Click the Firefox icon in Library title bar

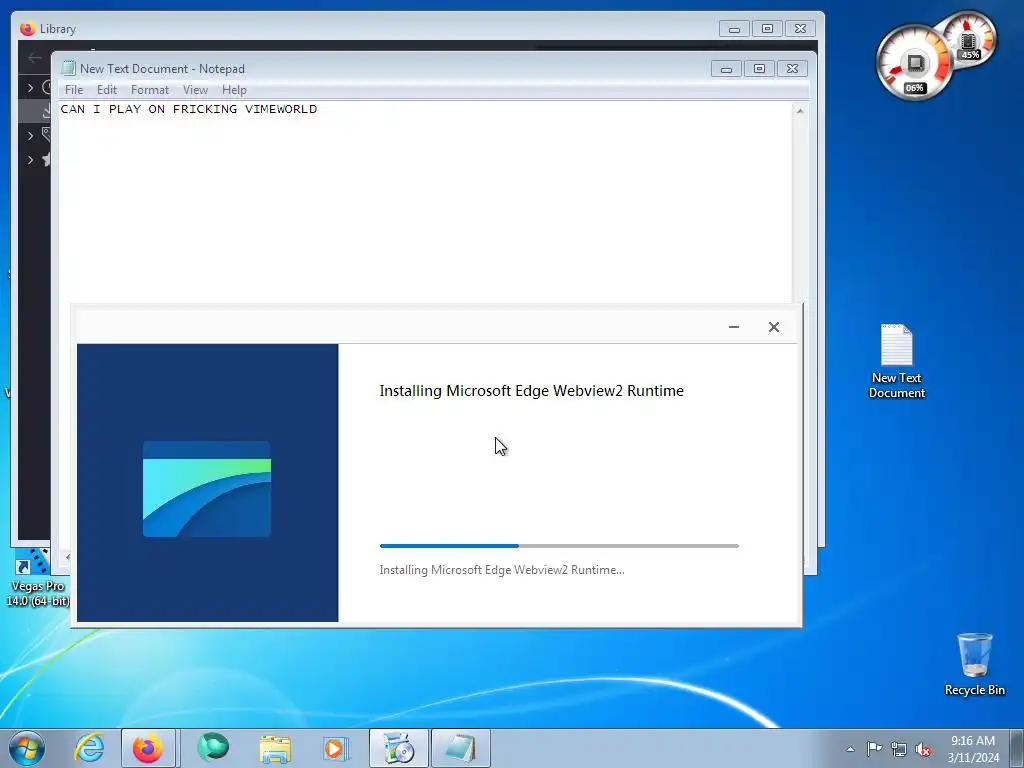[x=27, y=29]
